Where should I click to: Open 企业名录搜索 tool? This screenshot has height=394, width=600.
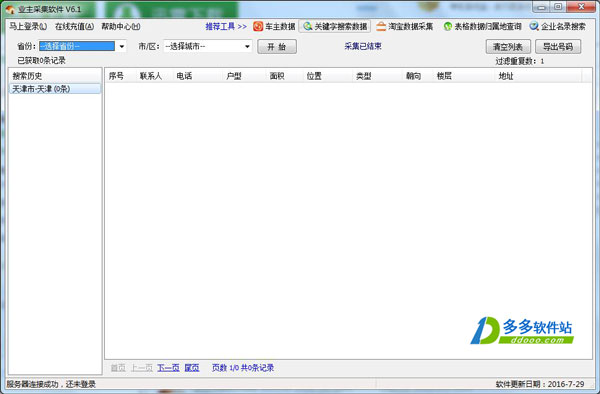click(558, 26)
